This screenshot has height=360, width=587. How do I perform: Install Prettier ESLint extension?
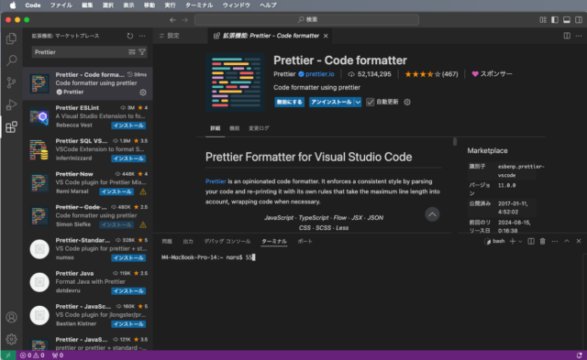point(128,125)
